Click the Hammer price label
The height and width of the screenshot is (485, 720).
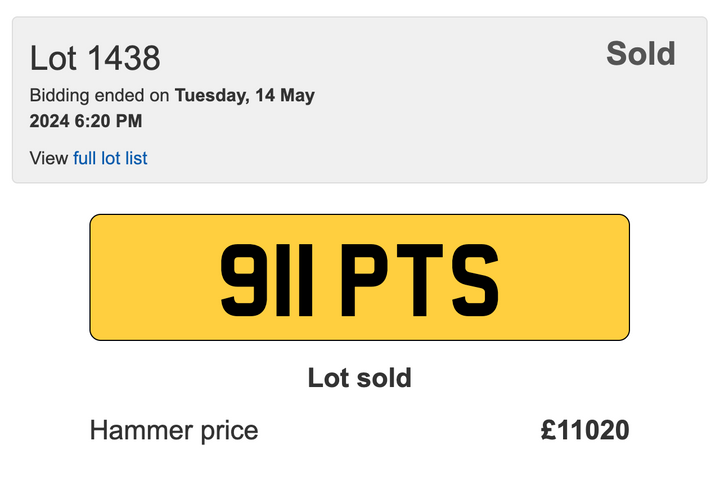(x=174, y=431)
